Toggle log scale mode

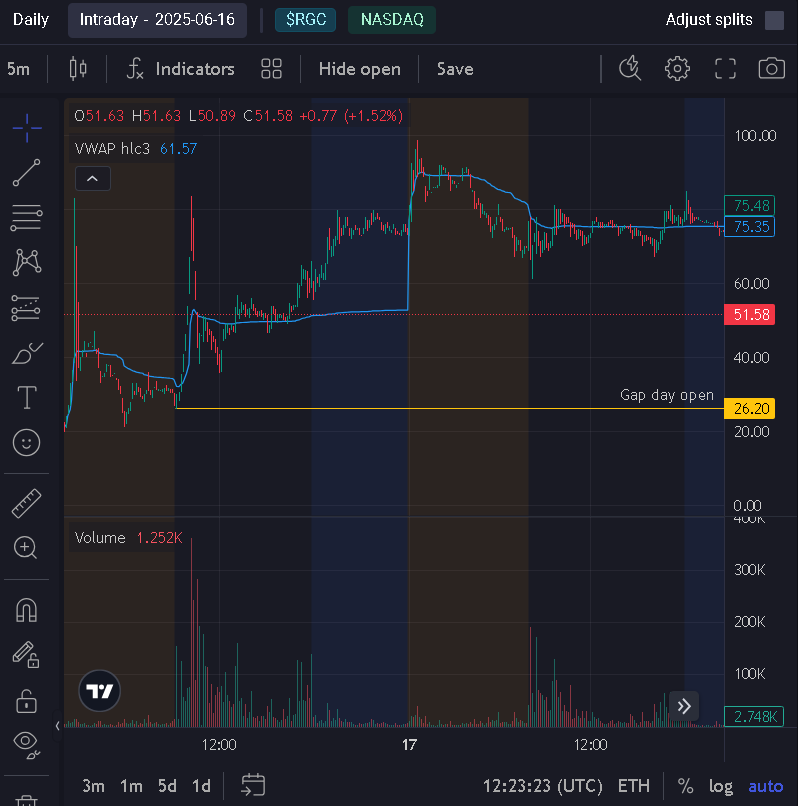721,786
